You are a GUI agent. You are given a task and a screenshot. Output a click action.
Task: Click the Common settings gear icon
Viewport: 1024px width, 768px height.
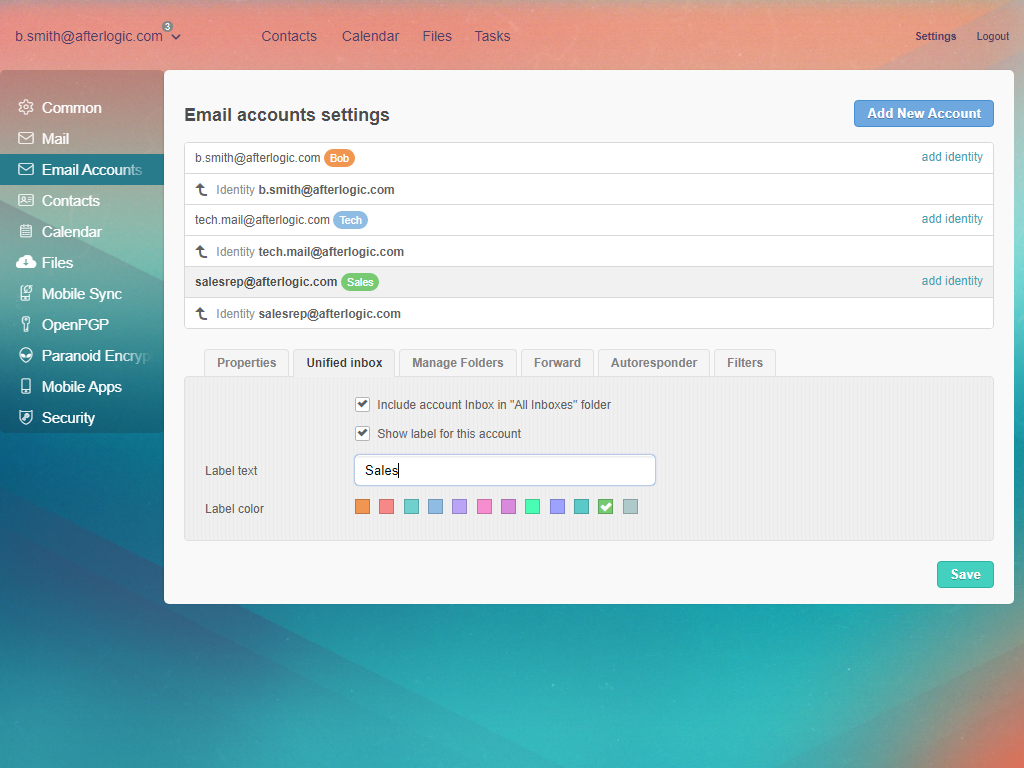26,108
